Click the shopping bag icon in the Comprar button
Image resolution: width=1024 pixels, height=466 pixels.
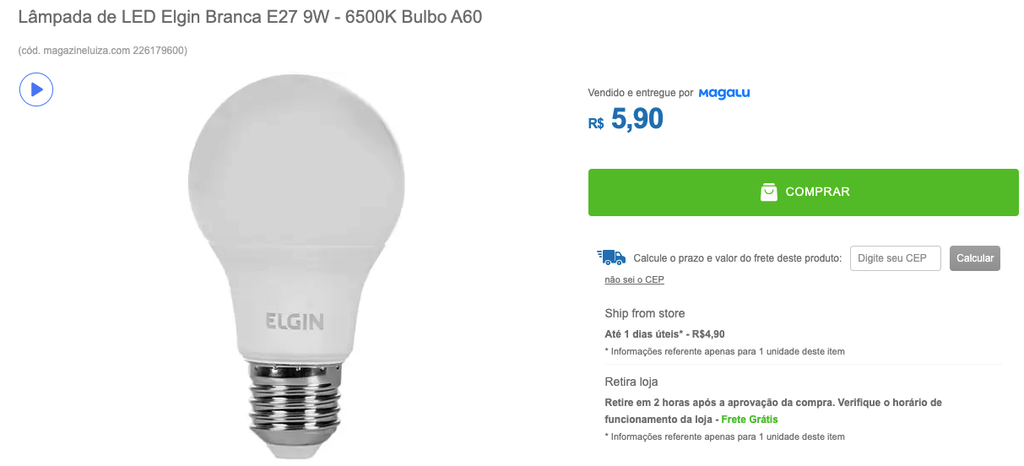[769, 192]
